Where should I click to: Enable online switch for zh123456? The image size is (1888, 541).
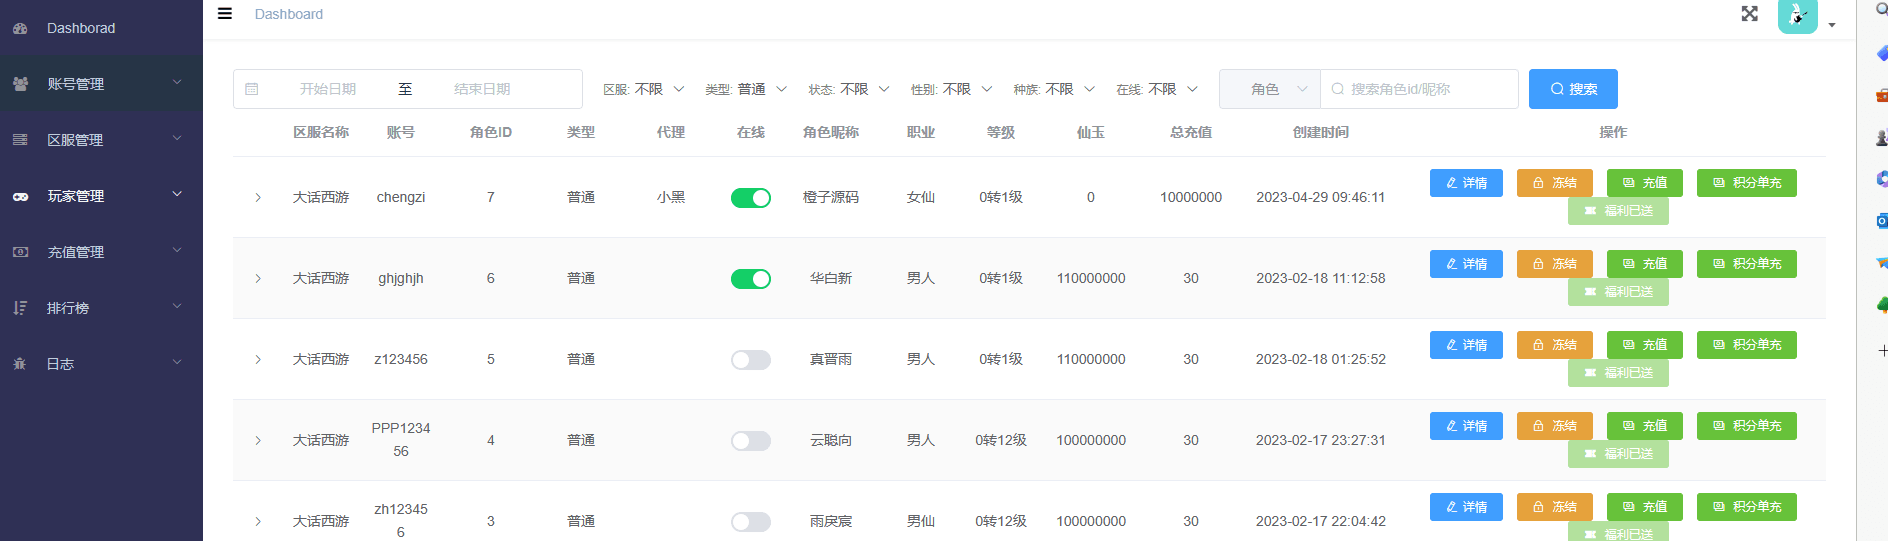751,522
